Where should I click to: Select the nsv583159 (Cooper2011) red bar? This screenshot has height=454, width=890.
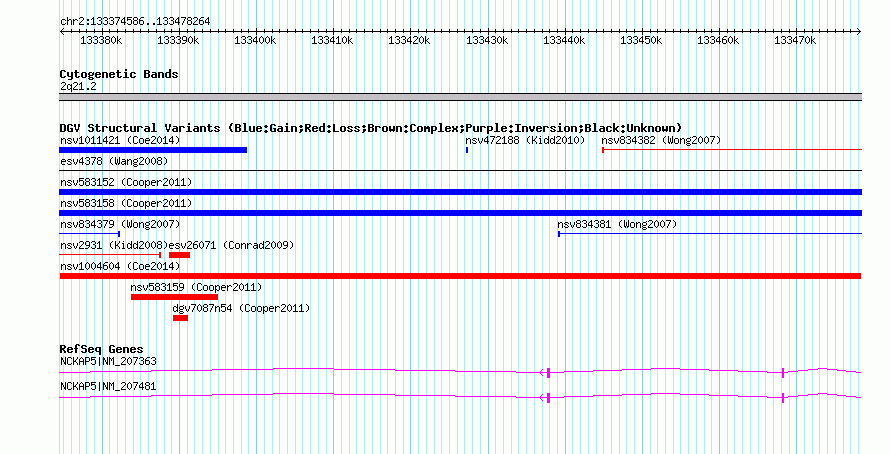[x=174, y=297]
